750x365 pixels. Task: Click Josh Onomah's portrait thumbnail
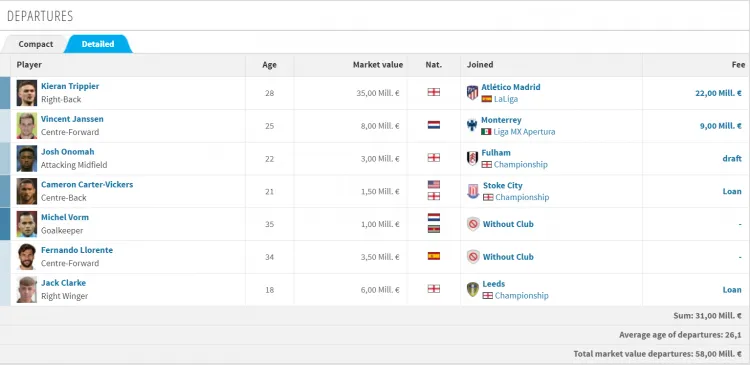(x=27, y=158)
